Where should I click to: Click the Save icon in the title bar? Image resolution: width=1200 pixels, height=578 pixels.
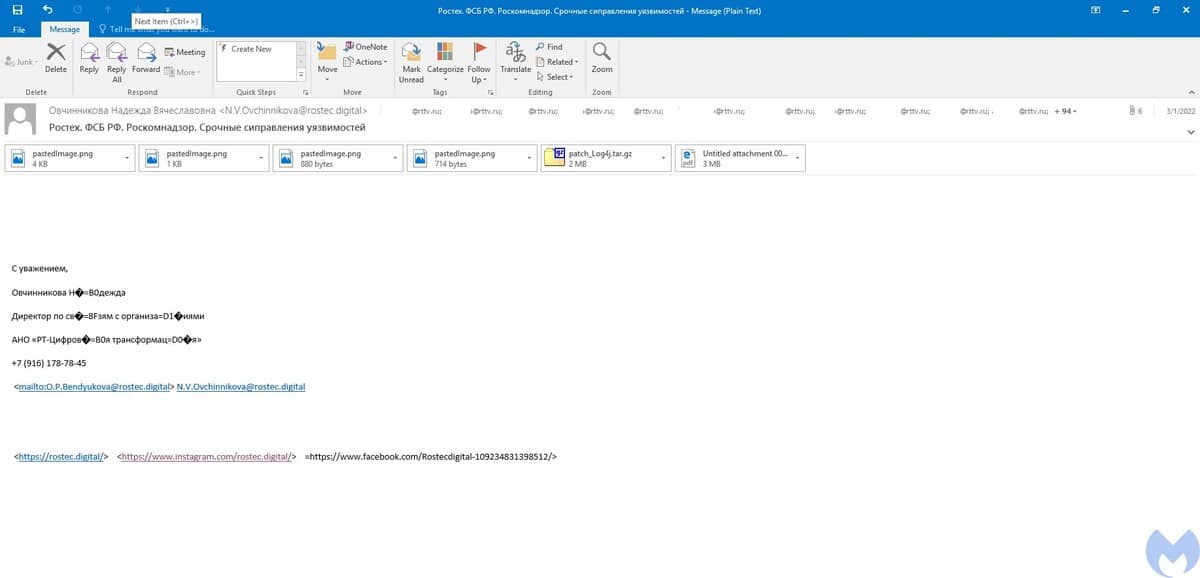[17, 9]
